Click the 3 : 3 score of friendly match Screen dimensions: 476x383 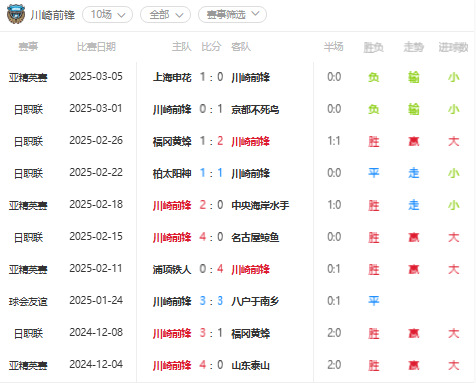(x=211, y=301)
